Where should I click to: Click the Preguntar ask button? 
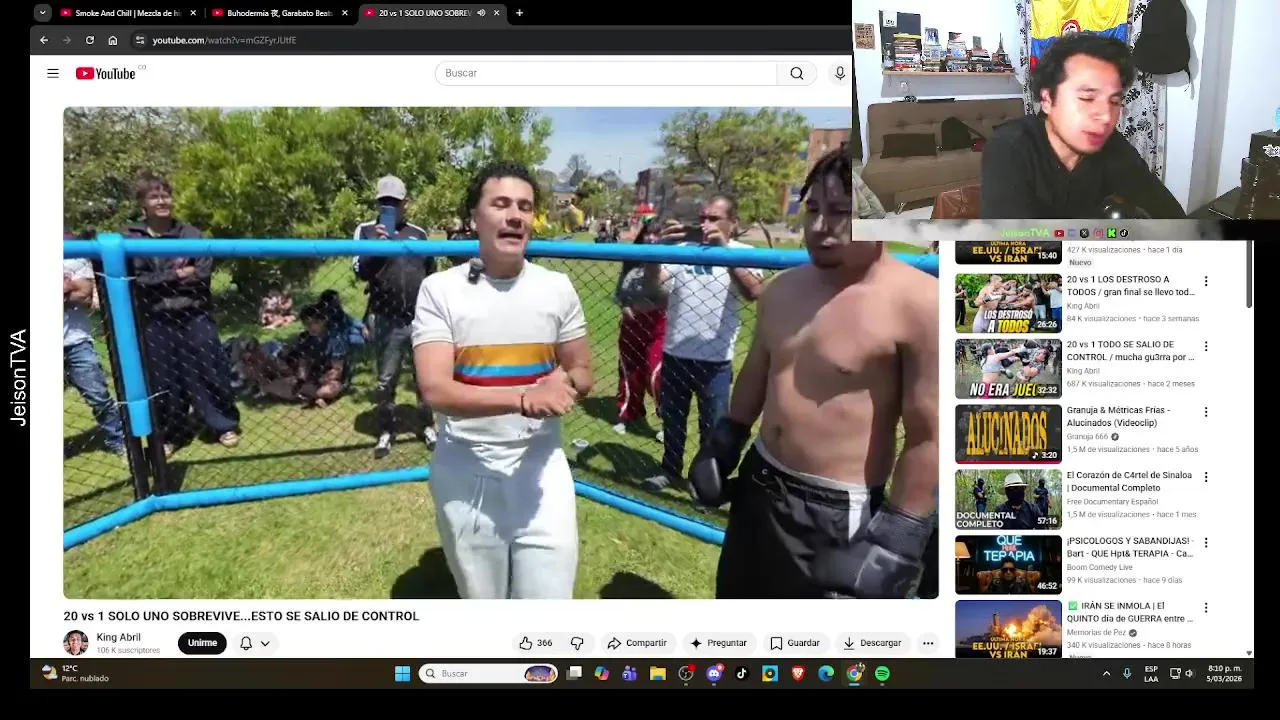(718, 643)
